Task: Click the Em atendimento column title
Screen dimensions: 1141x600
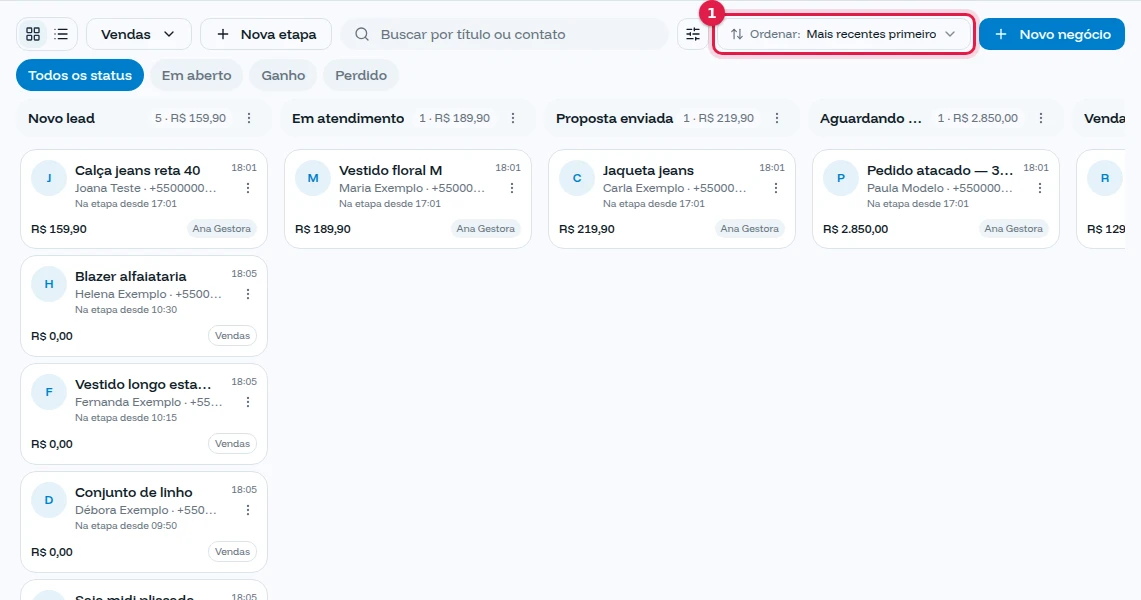Action: (348, 119)
